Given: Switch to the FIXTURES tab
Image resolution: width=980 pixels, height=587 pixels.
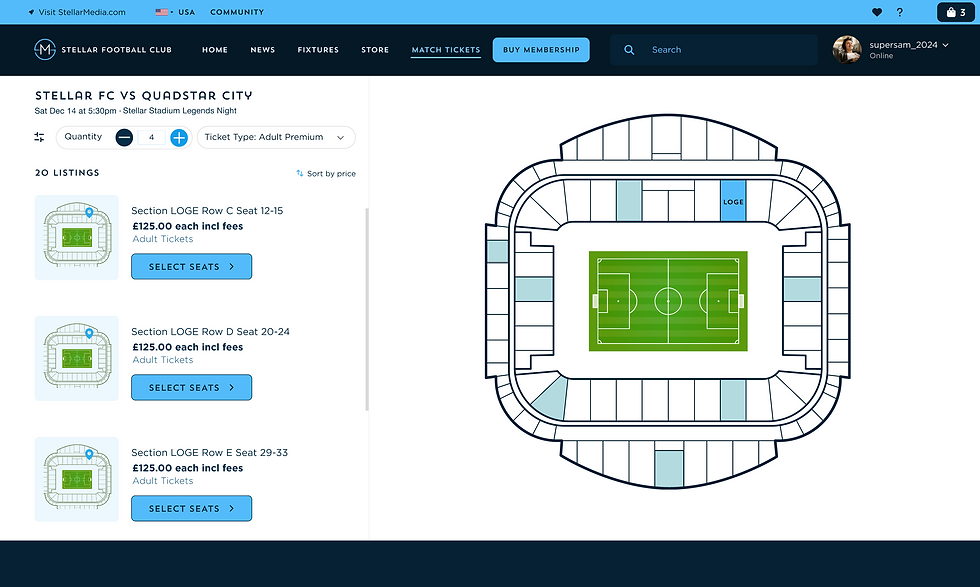Looking at the screenshot, I should (x=317, y=49).
